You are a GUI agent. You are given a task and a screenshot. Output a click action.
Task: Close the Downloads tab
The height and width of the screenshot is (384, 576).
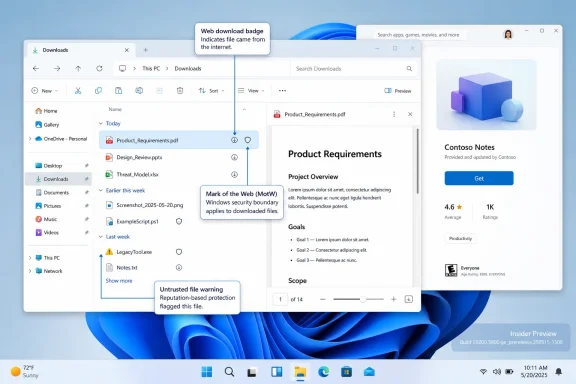click(126, 50)
